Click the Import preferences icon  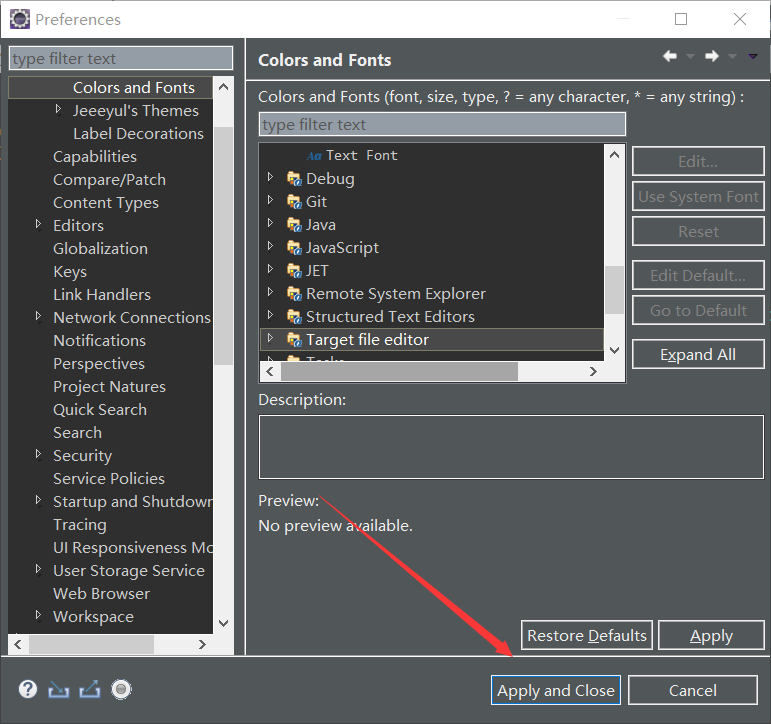59,690
